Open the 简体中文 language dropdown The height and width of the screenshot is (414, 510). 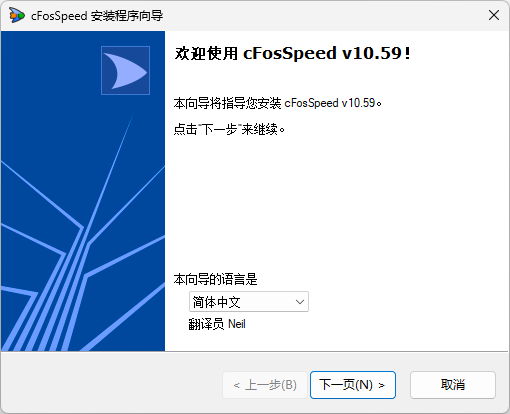[x=249, y=302]
